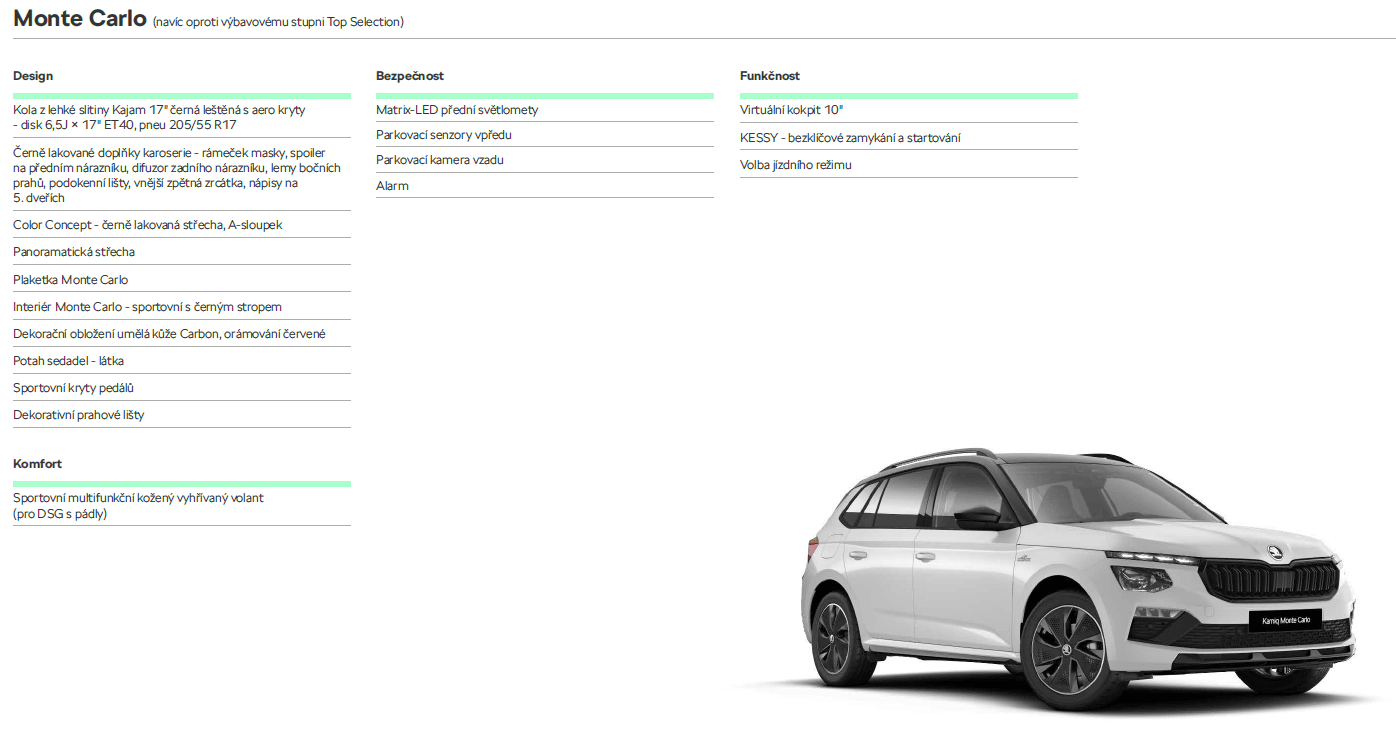Click the "Černě lakované doplňky karoserie" row

pos(182,175)
